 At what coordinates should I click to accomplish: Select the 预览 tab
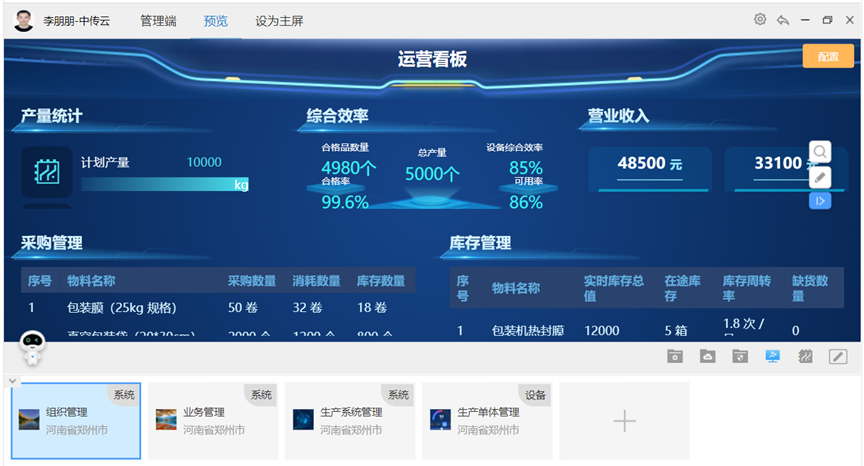(x=215, y=21)
